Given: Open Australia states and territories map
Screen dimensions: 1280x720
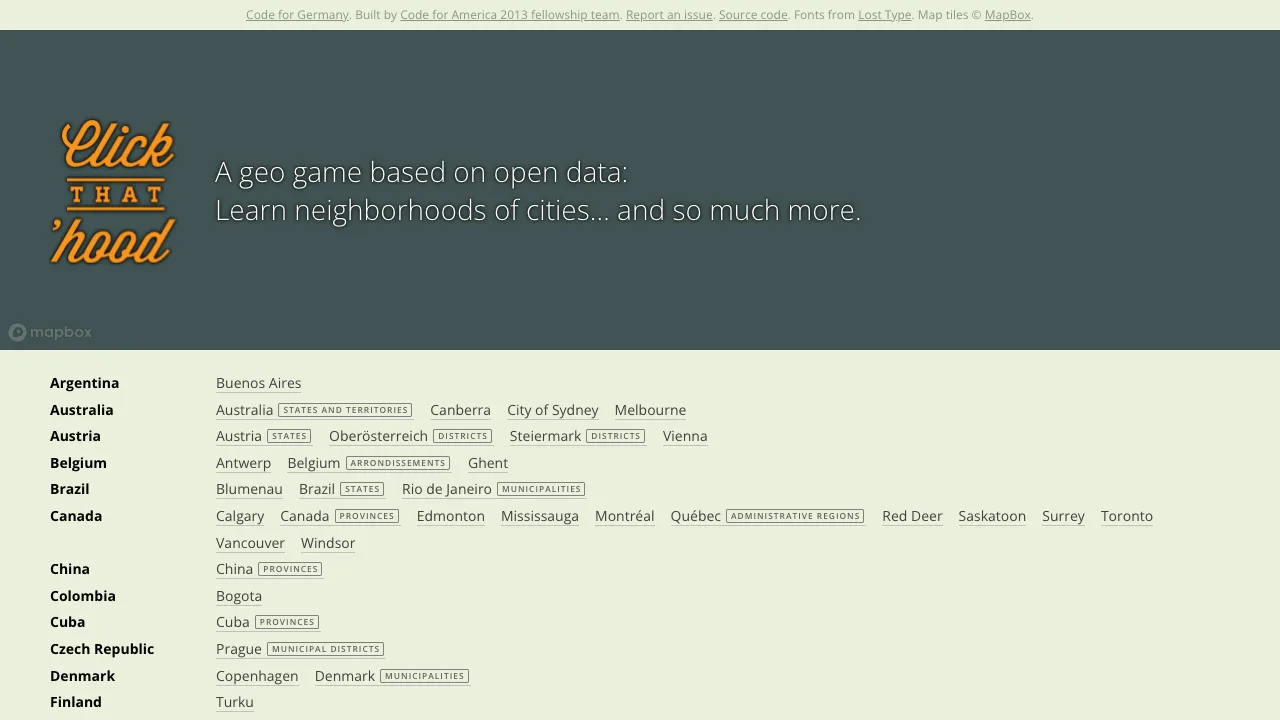Looking at the screenshot, I should click(x=314, y=410).
